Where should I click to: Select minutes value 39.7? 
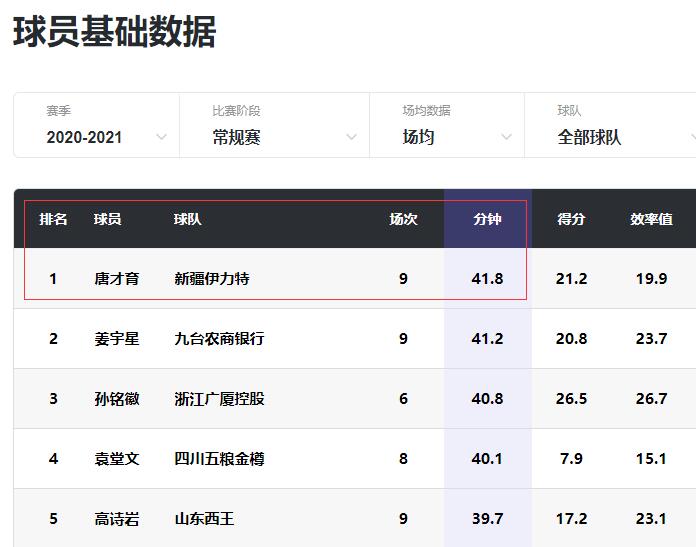click(487, 519)
